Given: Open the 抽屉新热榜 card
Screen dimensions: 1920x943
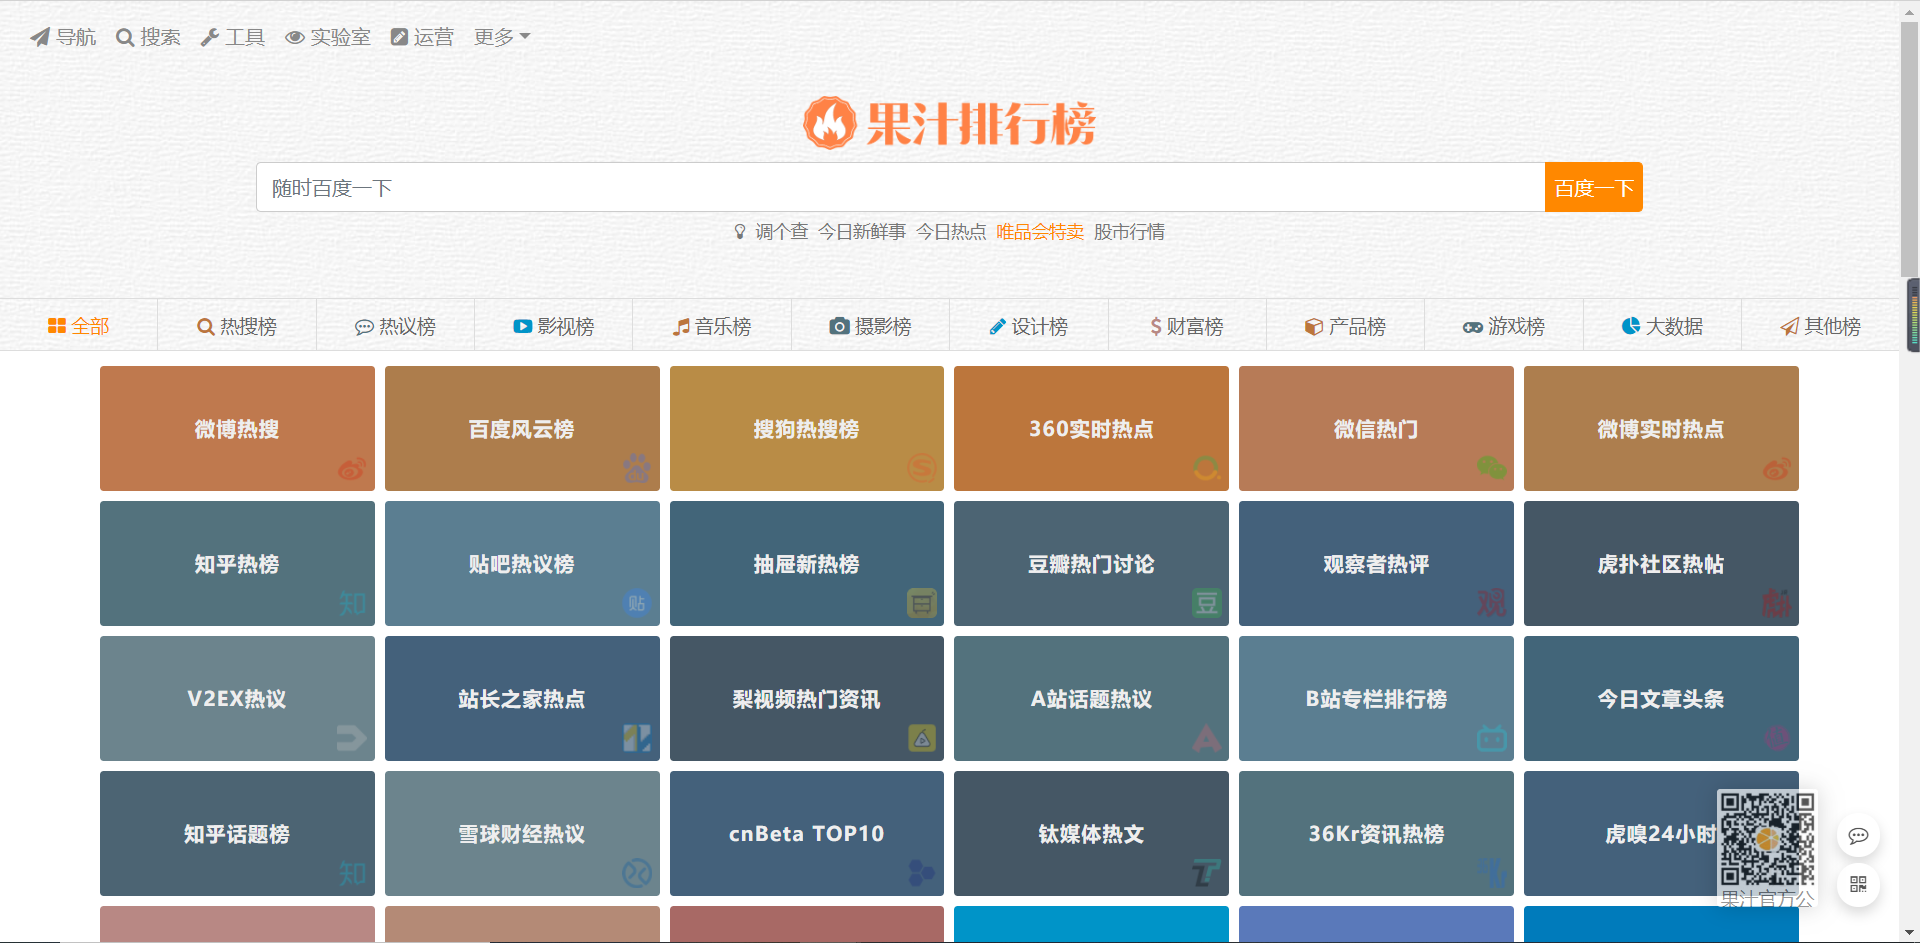Looking at the screenshot, I should point(807,563).
